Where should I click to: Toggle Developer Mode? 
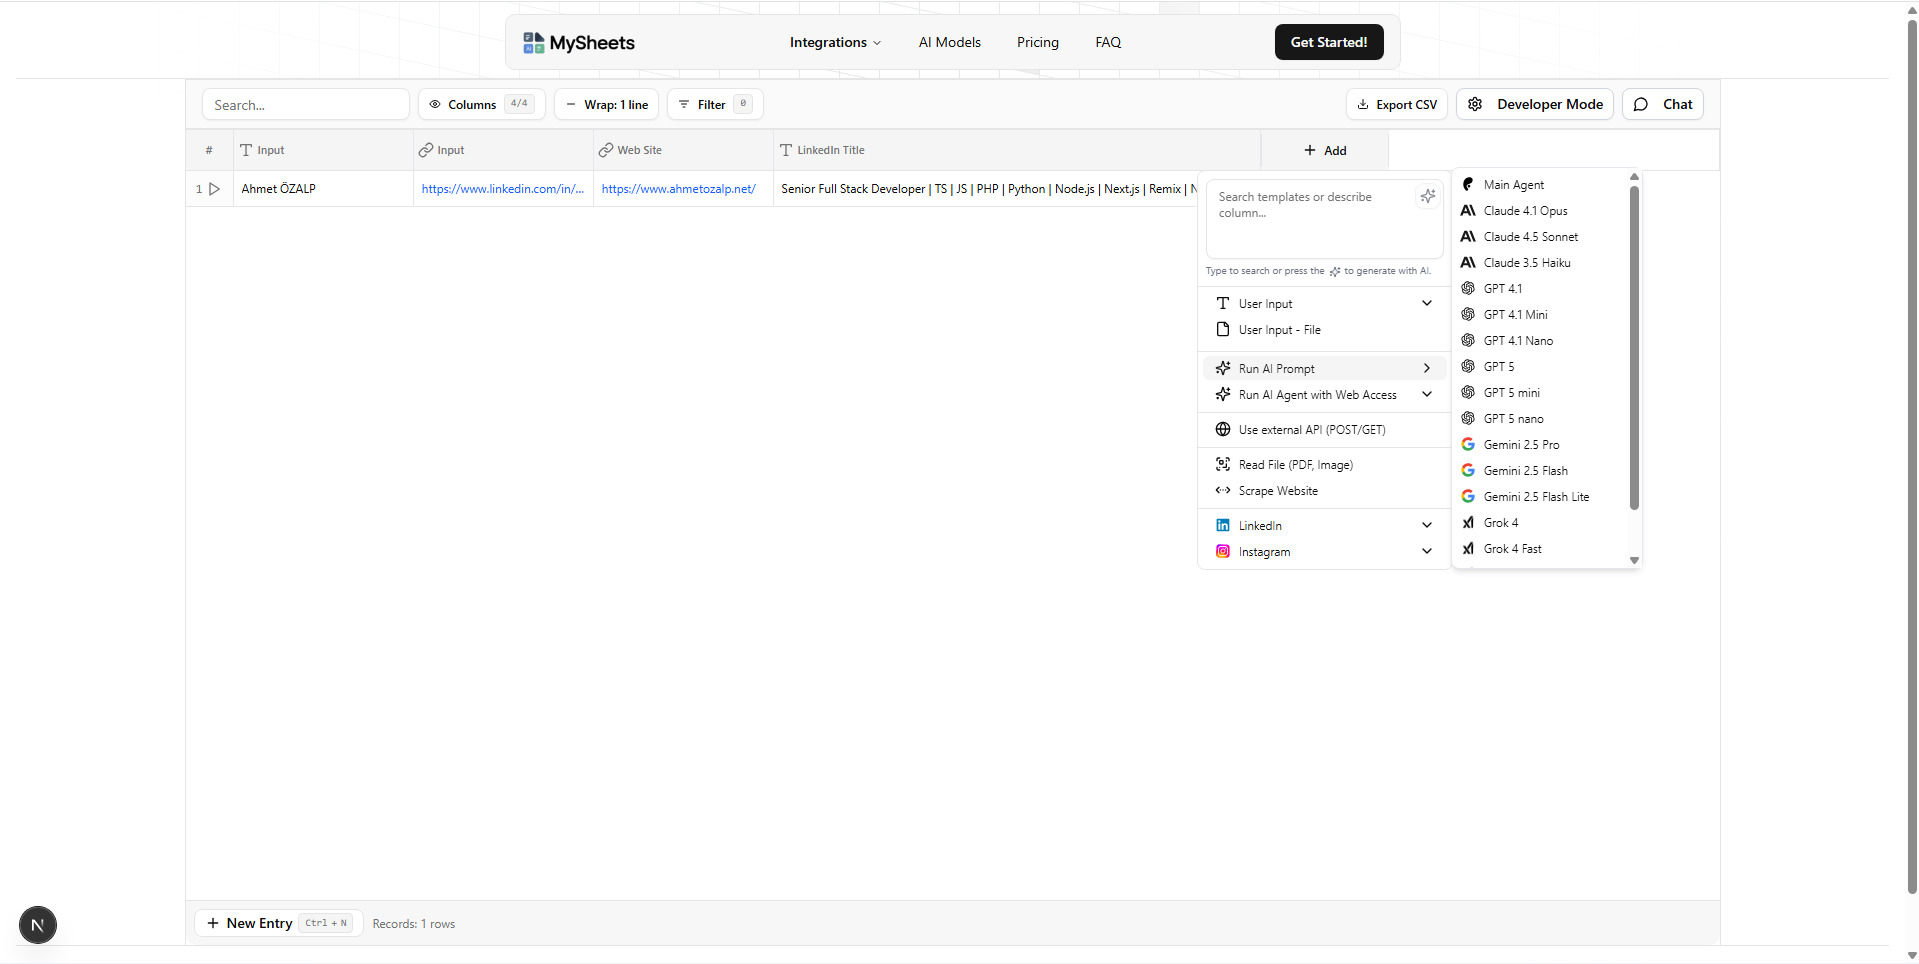click(1534, 105)
